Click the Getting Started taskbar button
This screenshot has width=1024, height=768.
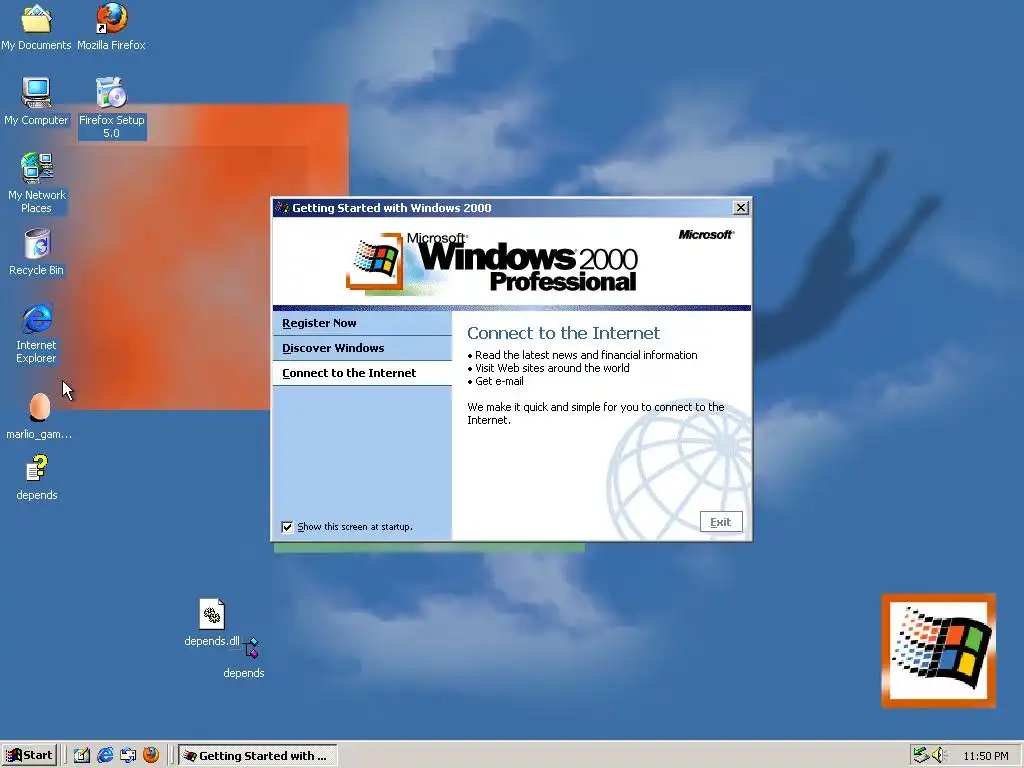click(258, 756)
